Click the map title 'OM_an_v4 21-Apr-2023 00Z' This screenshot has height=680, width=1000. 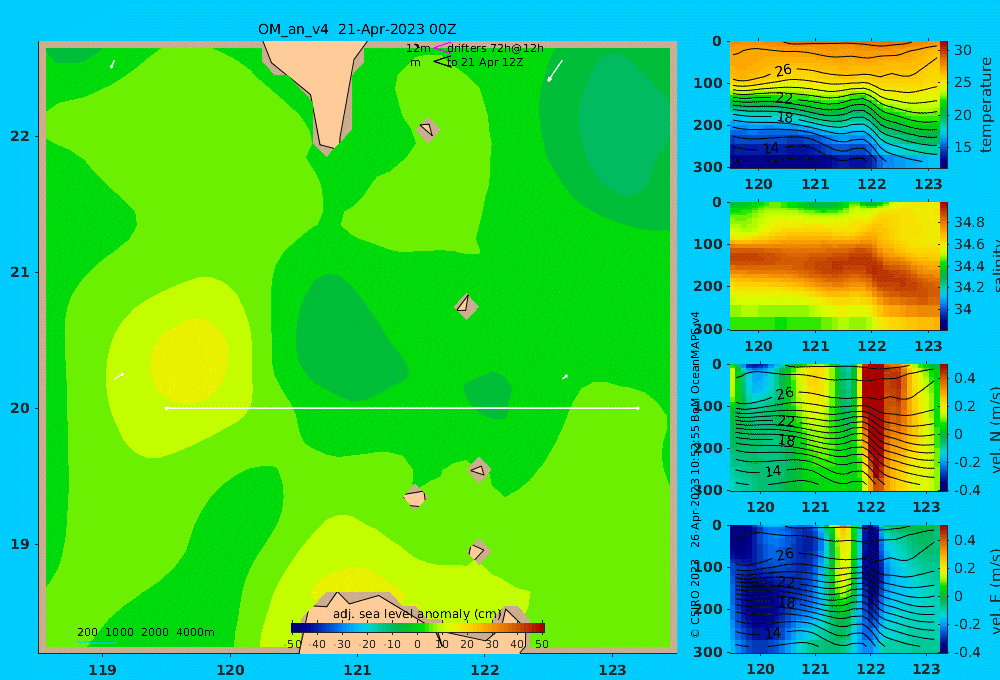(x=357, y=29)
